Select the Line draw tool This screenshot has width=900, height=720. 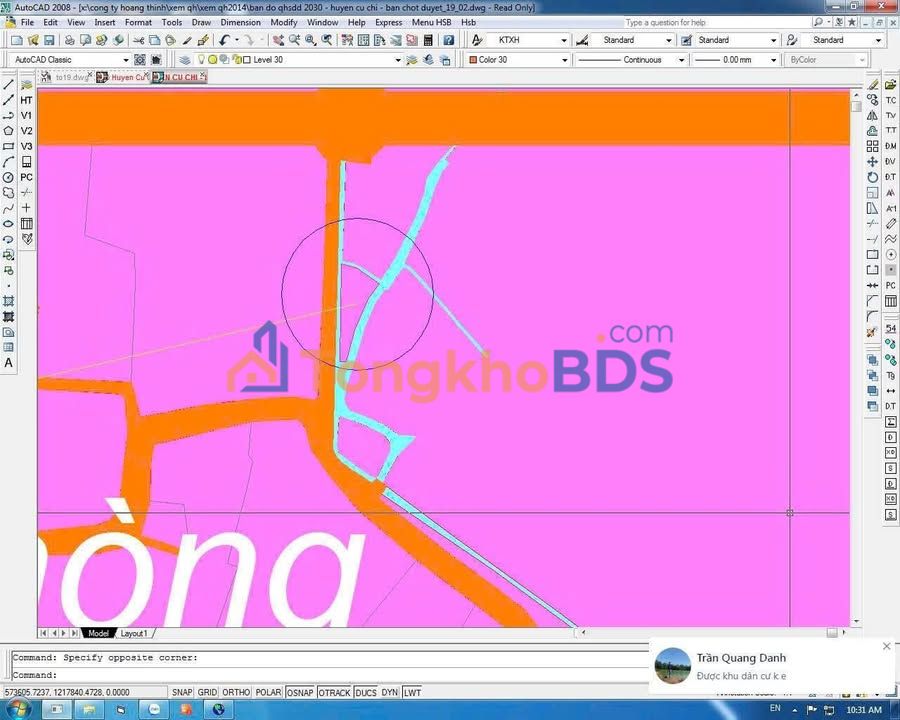(x=9, y=85)
